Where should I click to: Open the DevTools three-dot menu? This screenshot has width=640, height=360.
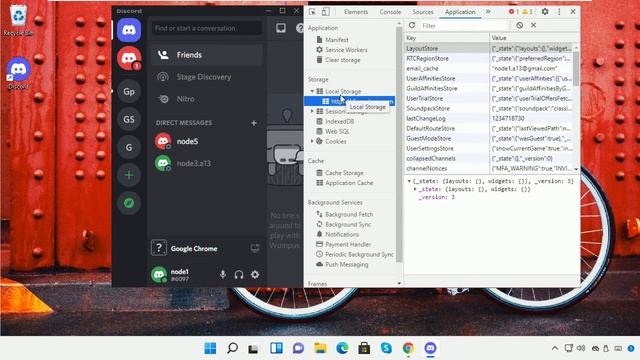[x=559, y=12]
